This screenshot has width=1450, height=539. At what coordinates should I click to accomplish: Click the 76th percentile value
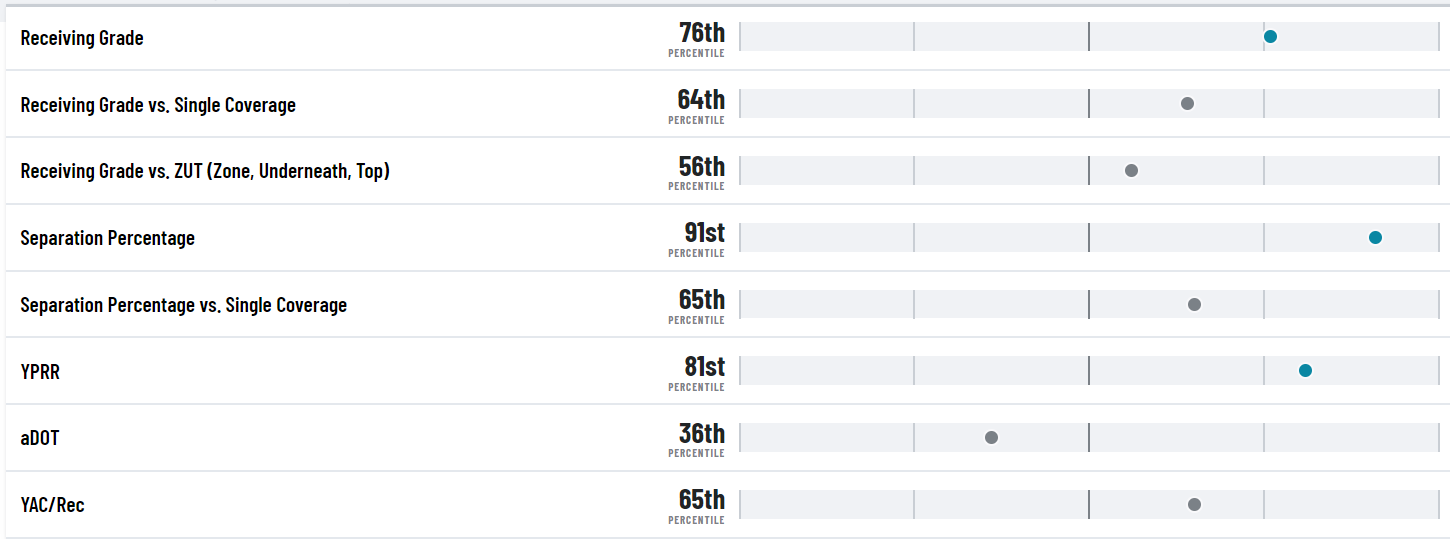point(701,34)
